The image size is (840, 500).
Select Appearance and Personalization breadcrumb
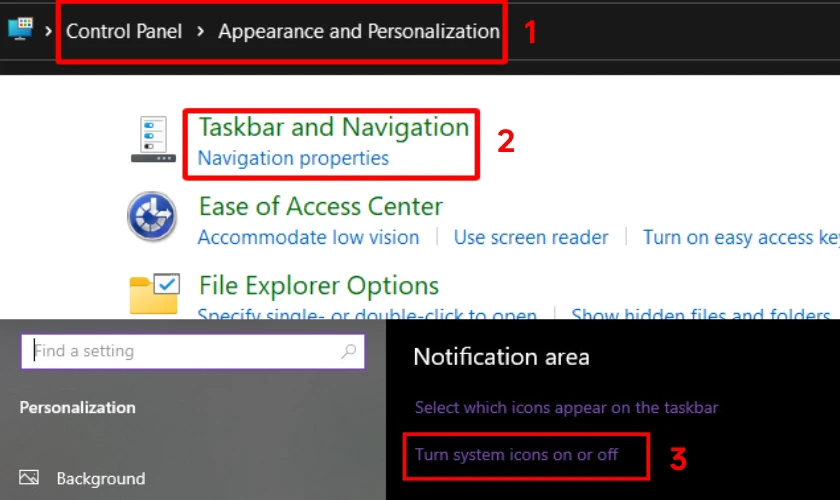(358, 31)
